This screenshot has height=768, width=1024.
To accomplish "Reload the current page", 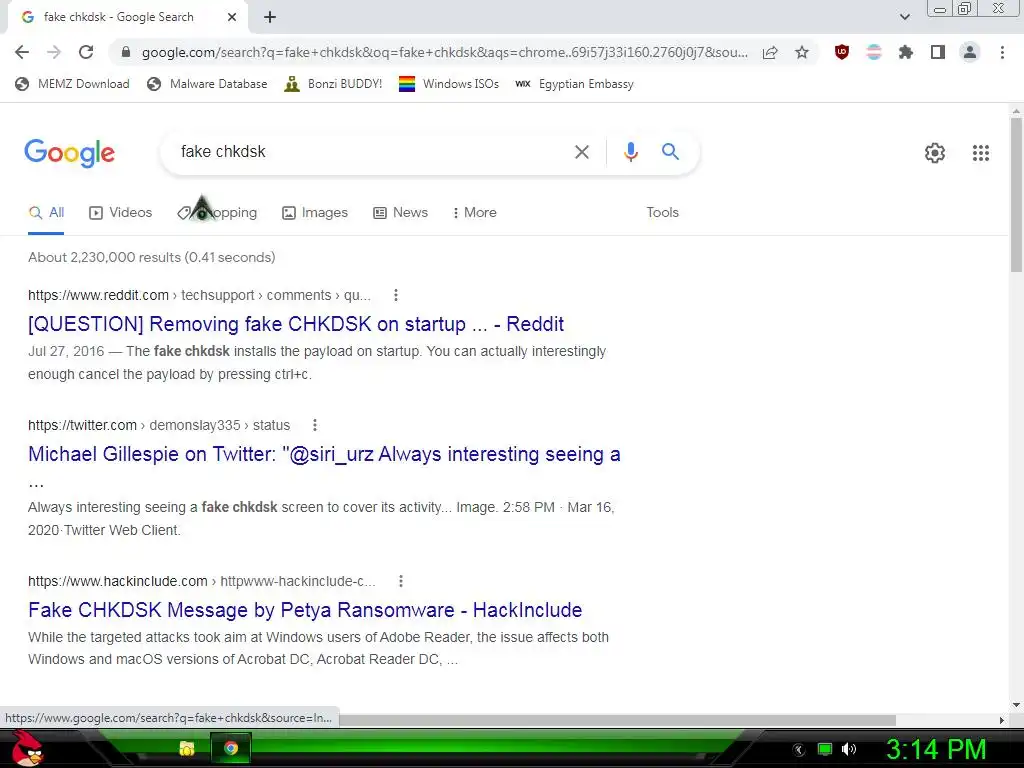I will [86, 52].
